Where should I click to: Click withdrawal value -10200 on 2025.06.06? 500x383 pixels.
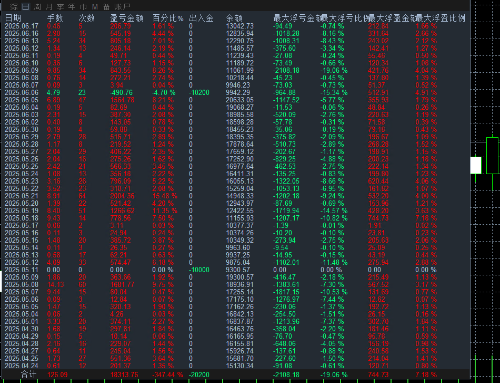(199, 92)
